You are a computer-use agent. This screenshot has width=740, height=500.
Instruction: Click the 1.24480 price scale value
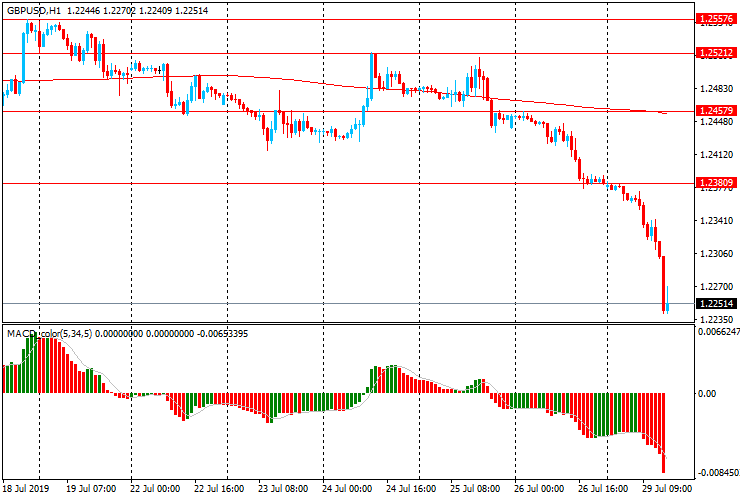click(717, 122)
